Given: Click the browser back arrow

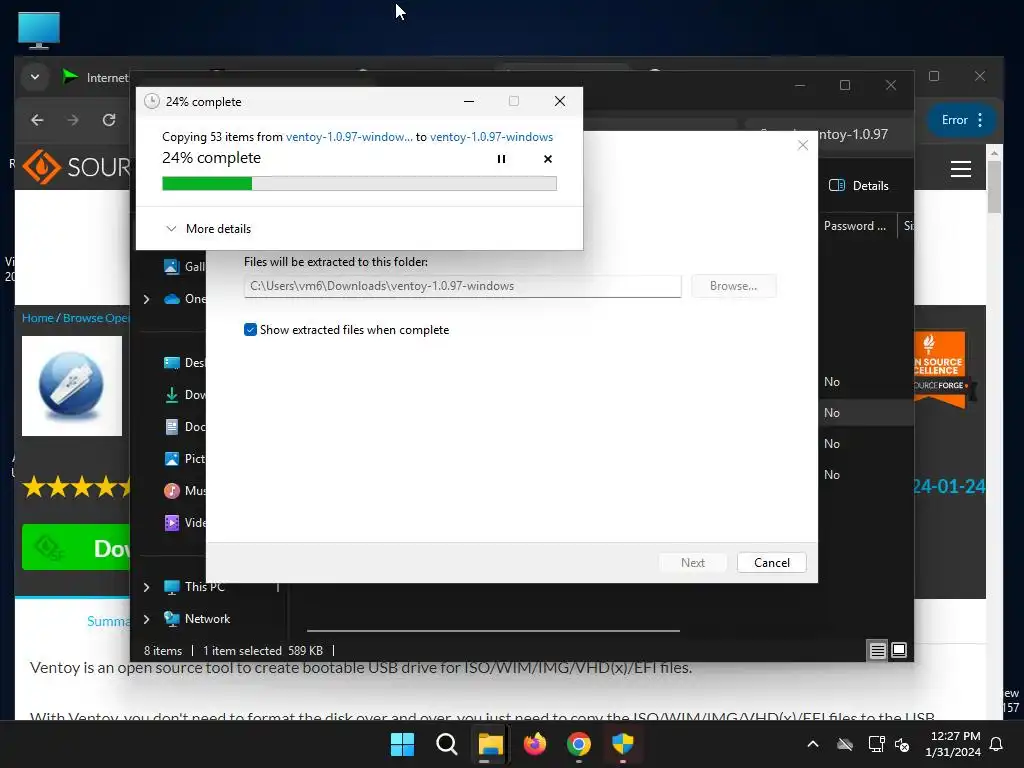Looking at the screenshot, I should coord(37,120).
